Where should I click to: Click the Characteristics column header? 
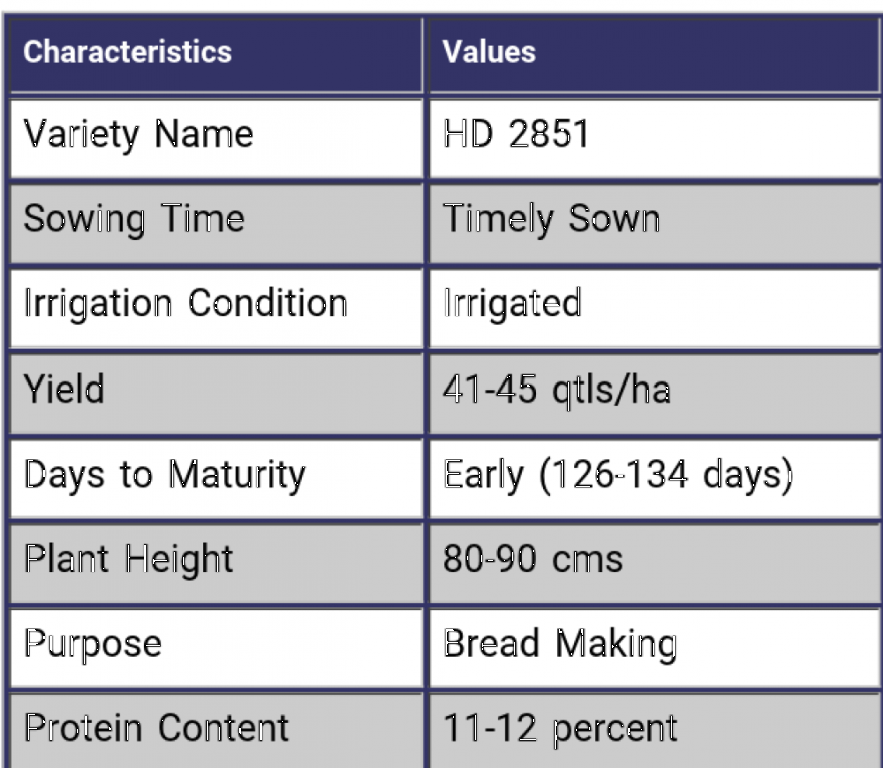[x=127, y=52]
